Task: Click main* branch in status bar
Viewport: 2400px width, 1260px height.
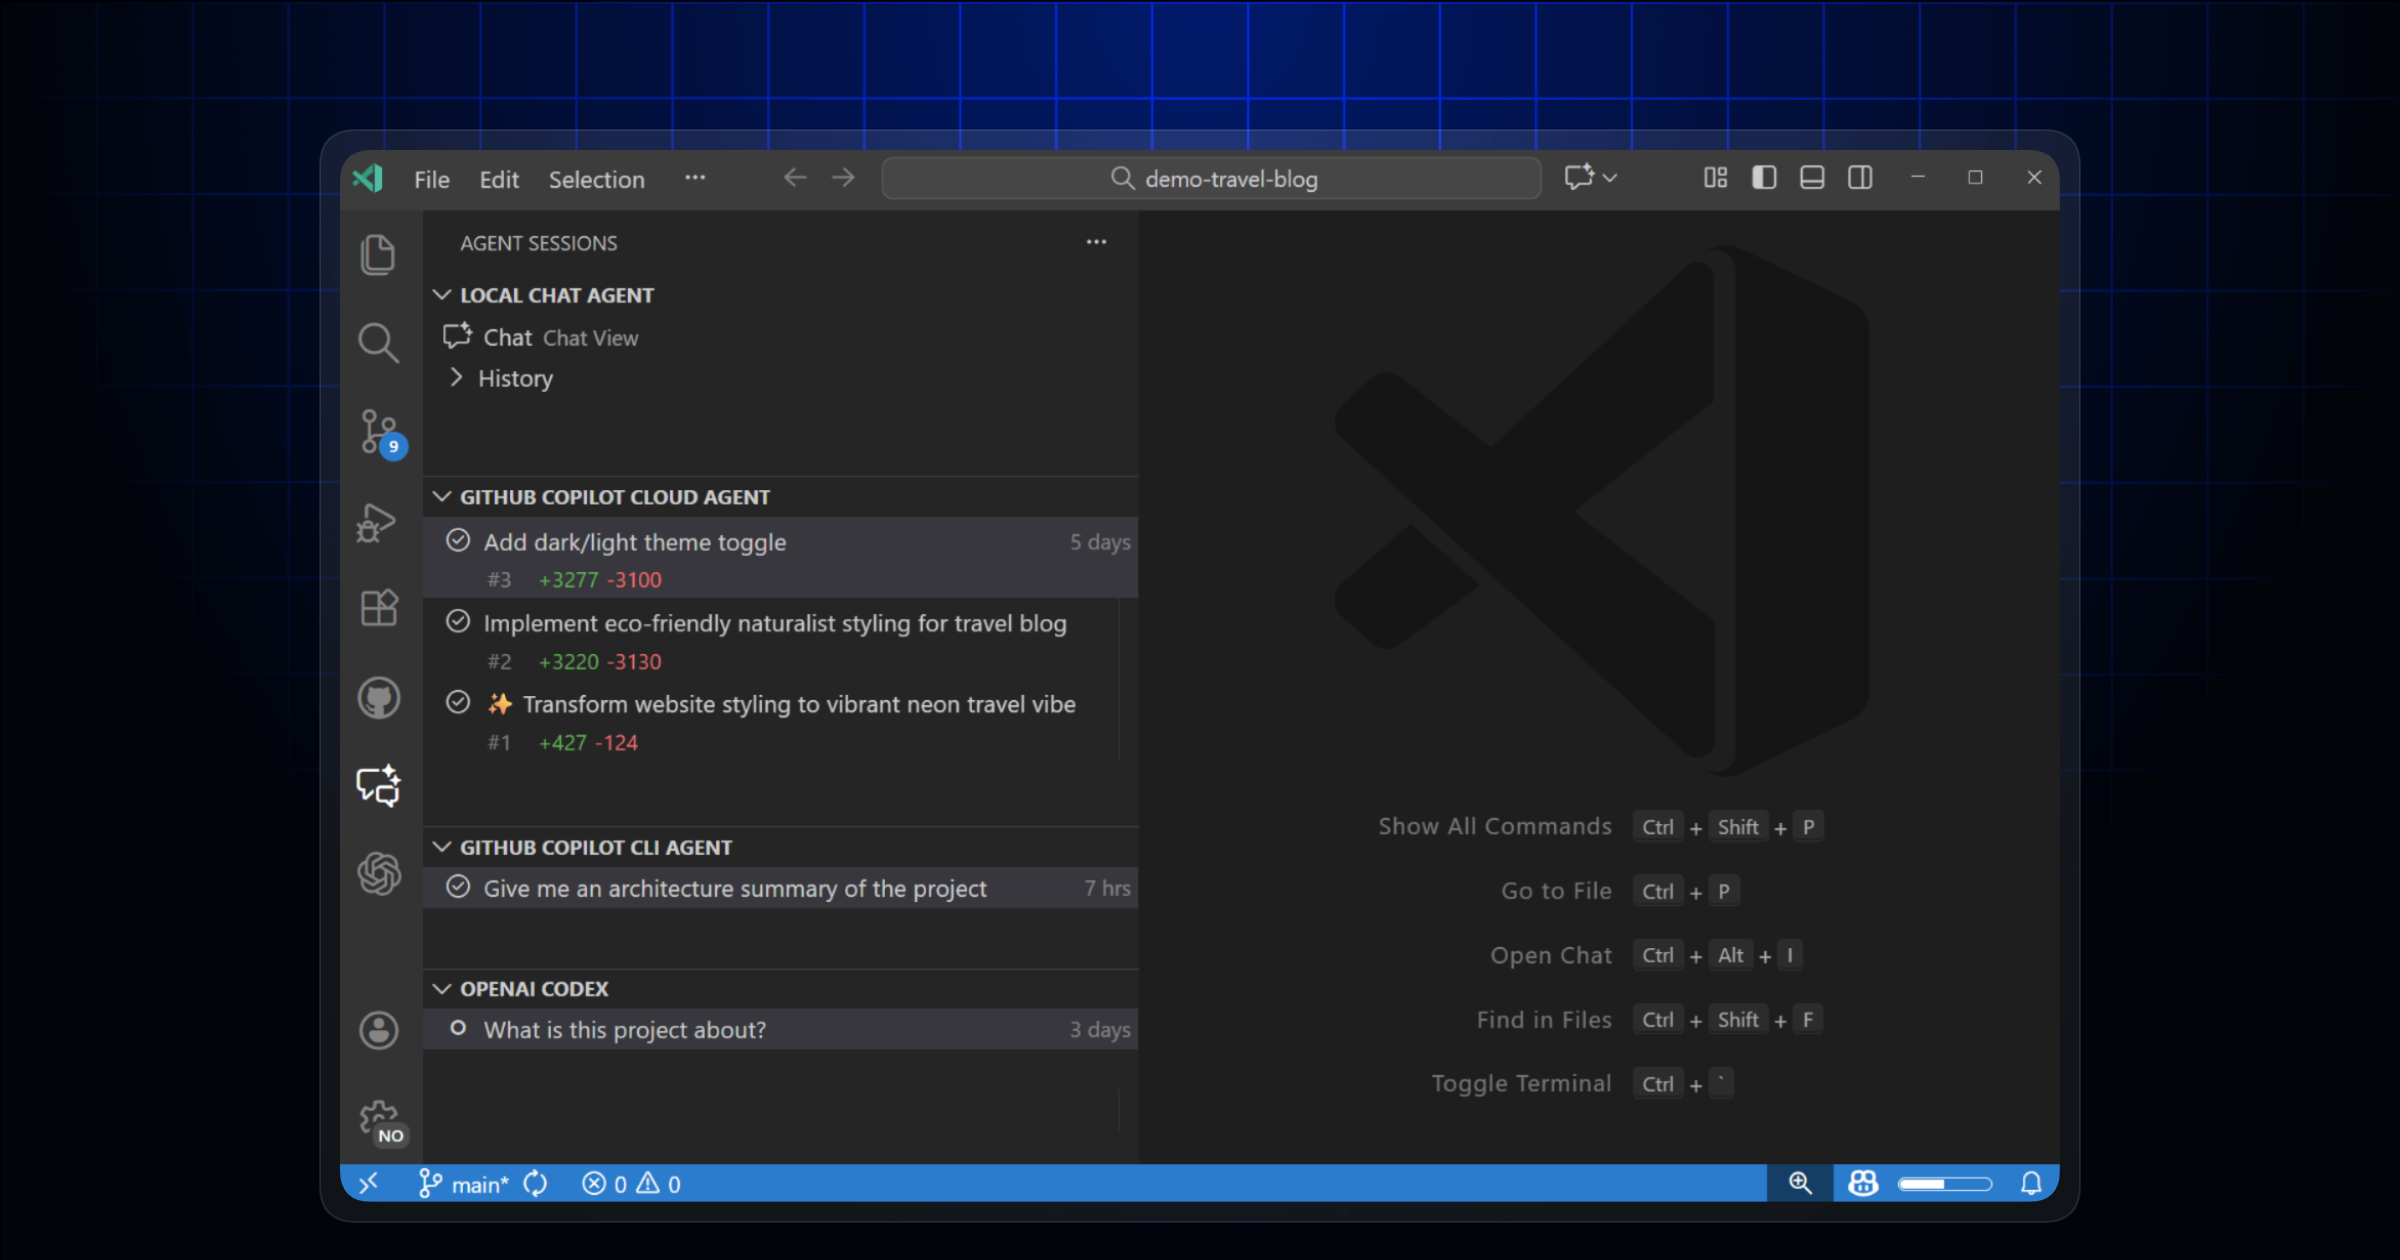Action: point(466,1183)
